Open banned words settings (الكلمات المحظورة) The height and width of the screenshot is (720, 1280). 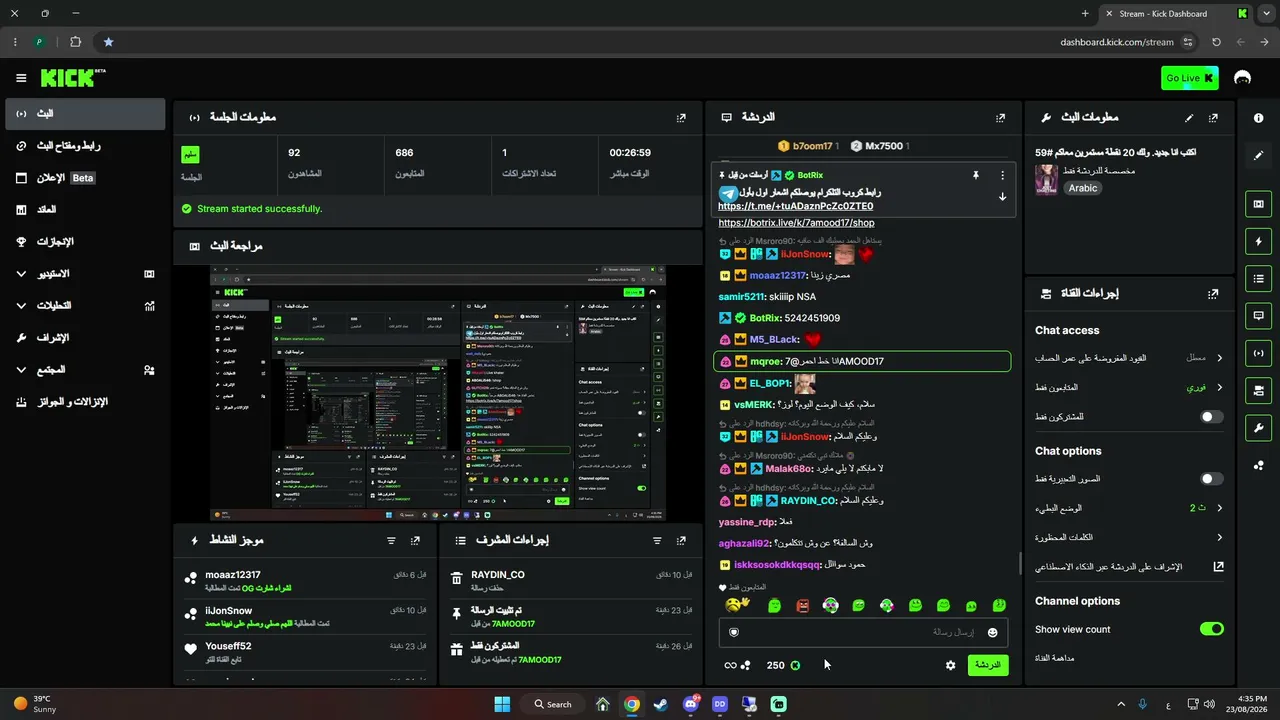click(1129, 537)
